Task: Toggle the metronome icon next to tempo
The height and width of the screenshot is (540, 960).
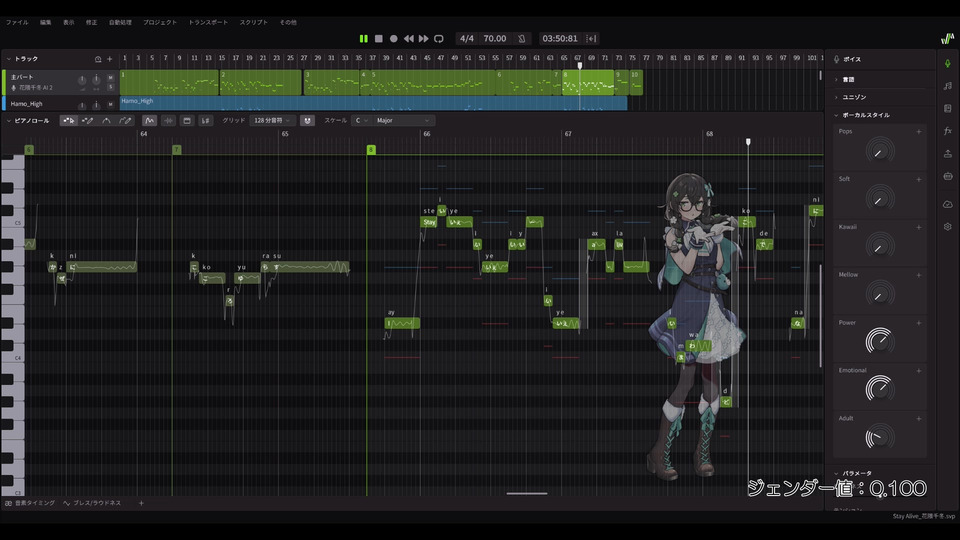Action: pyautogui.click(x=522, y=39)
